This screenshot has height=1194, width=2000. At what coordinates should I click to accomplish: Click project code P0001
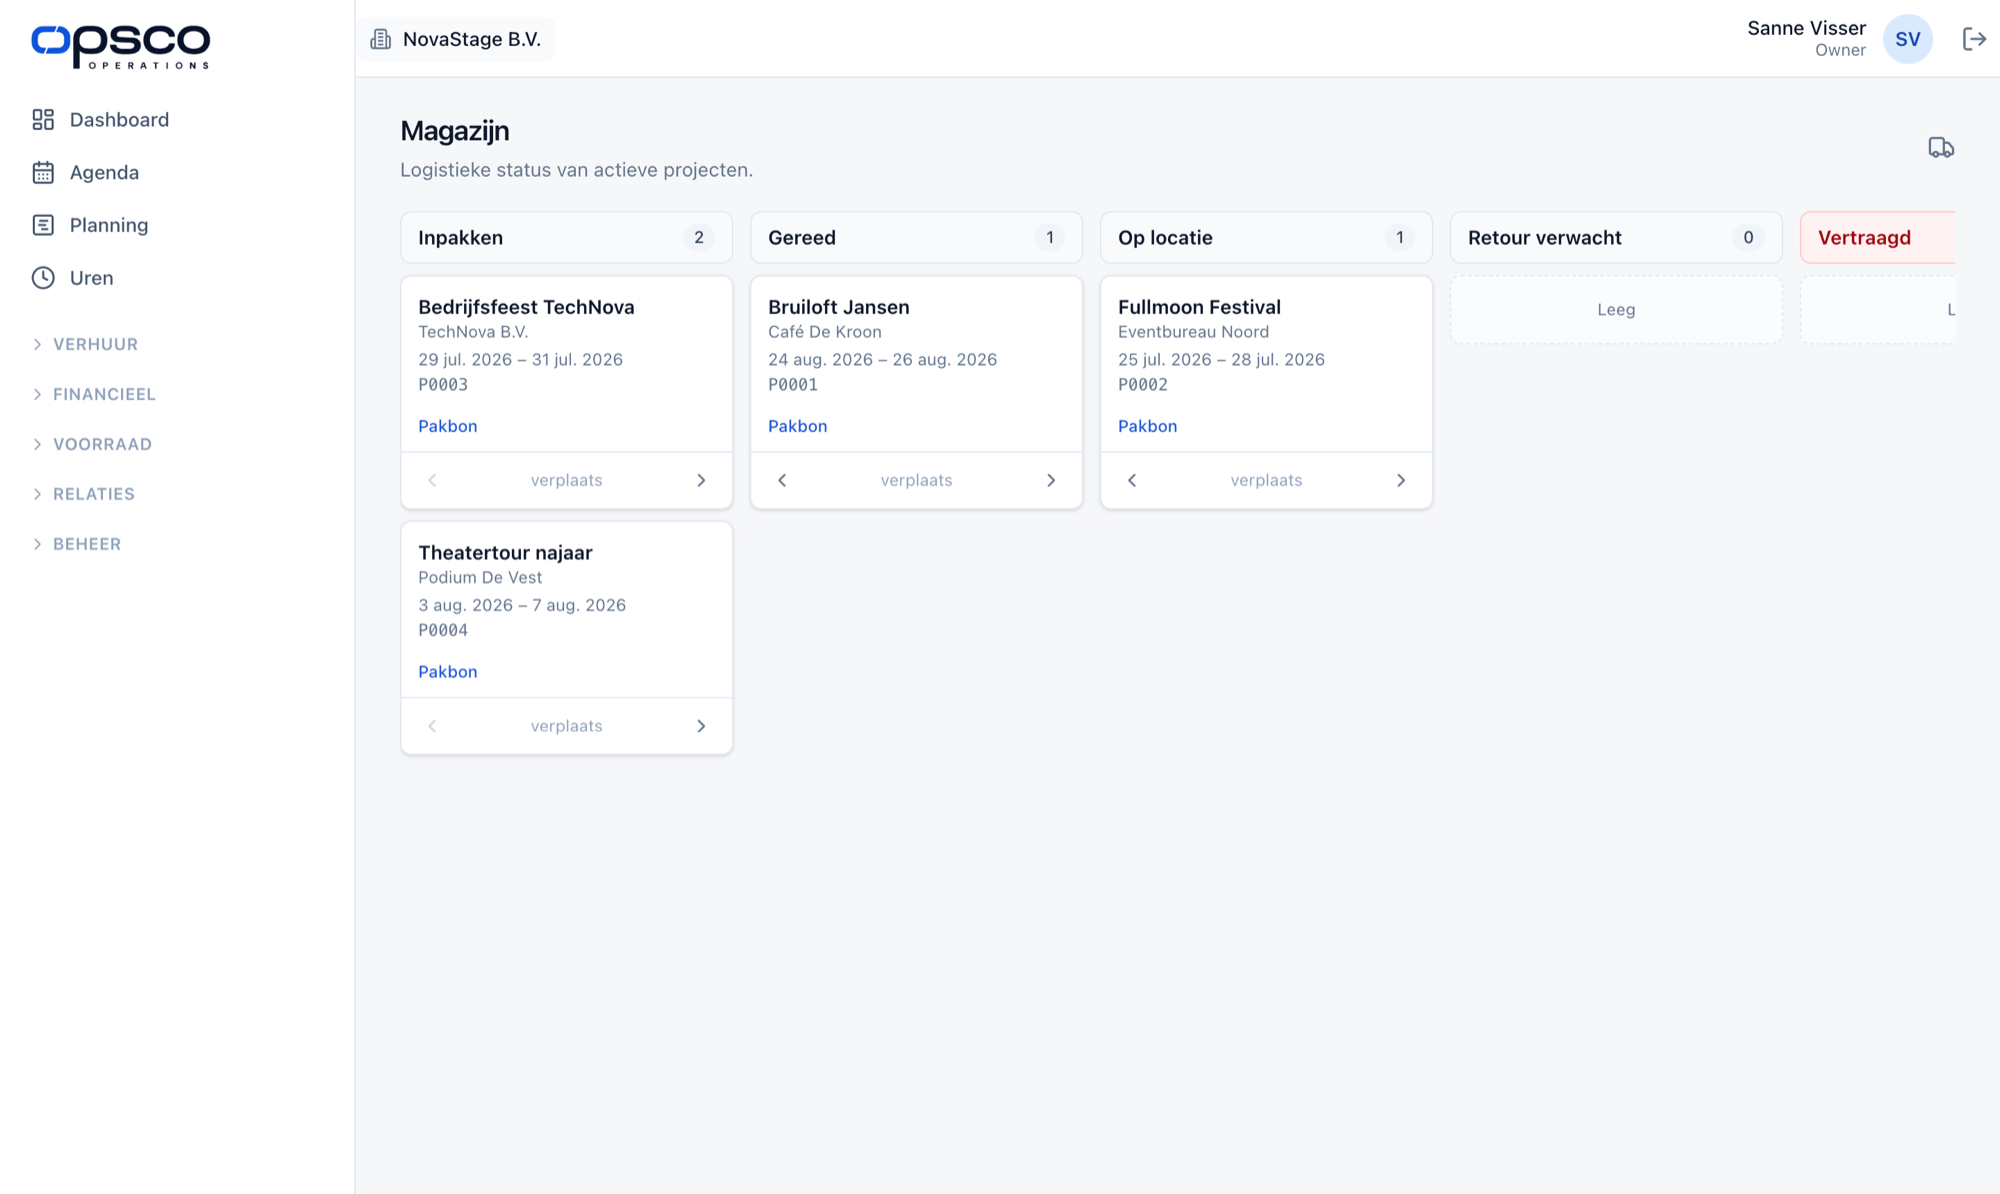coord(793,385)
